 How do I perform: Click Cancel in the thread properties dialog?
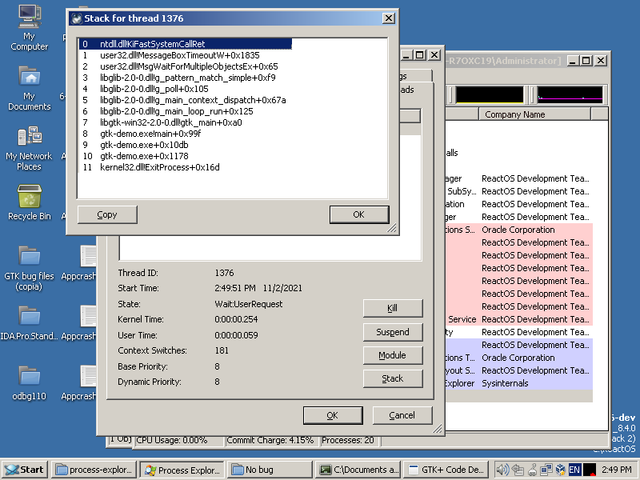click(x=402, y=416)
